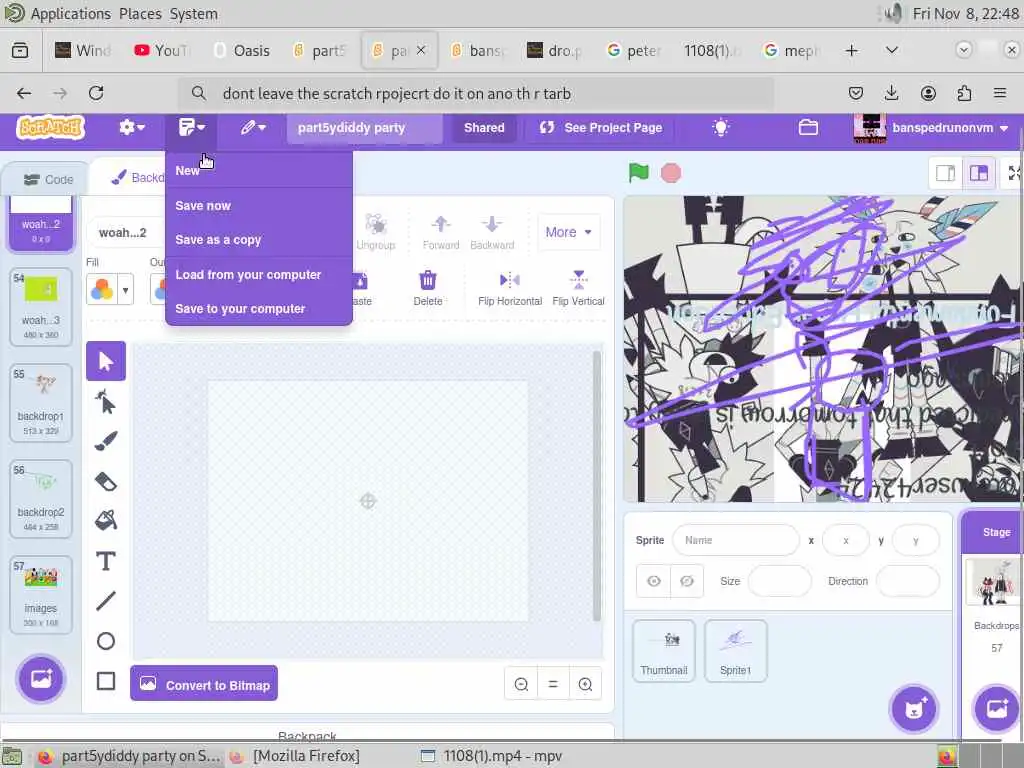Zoom in on the paint canvas
Image resolution: width=1024 pixels, height=768 pixels.
pos(585,684)
